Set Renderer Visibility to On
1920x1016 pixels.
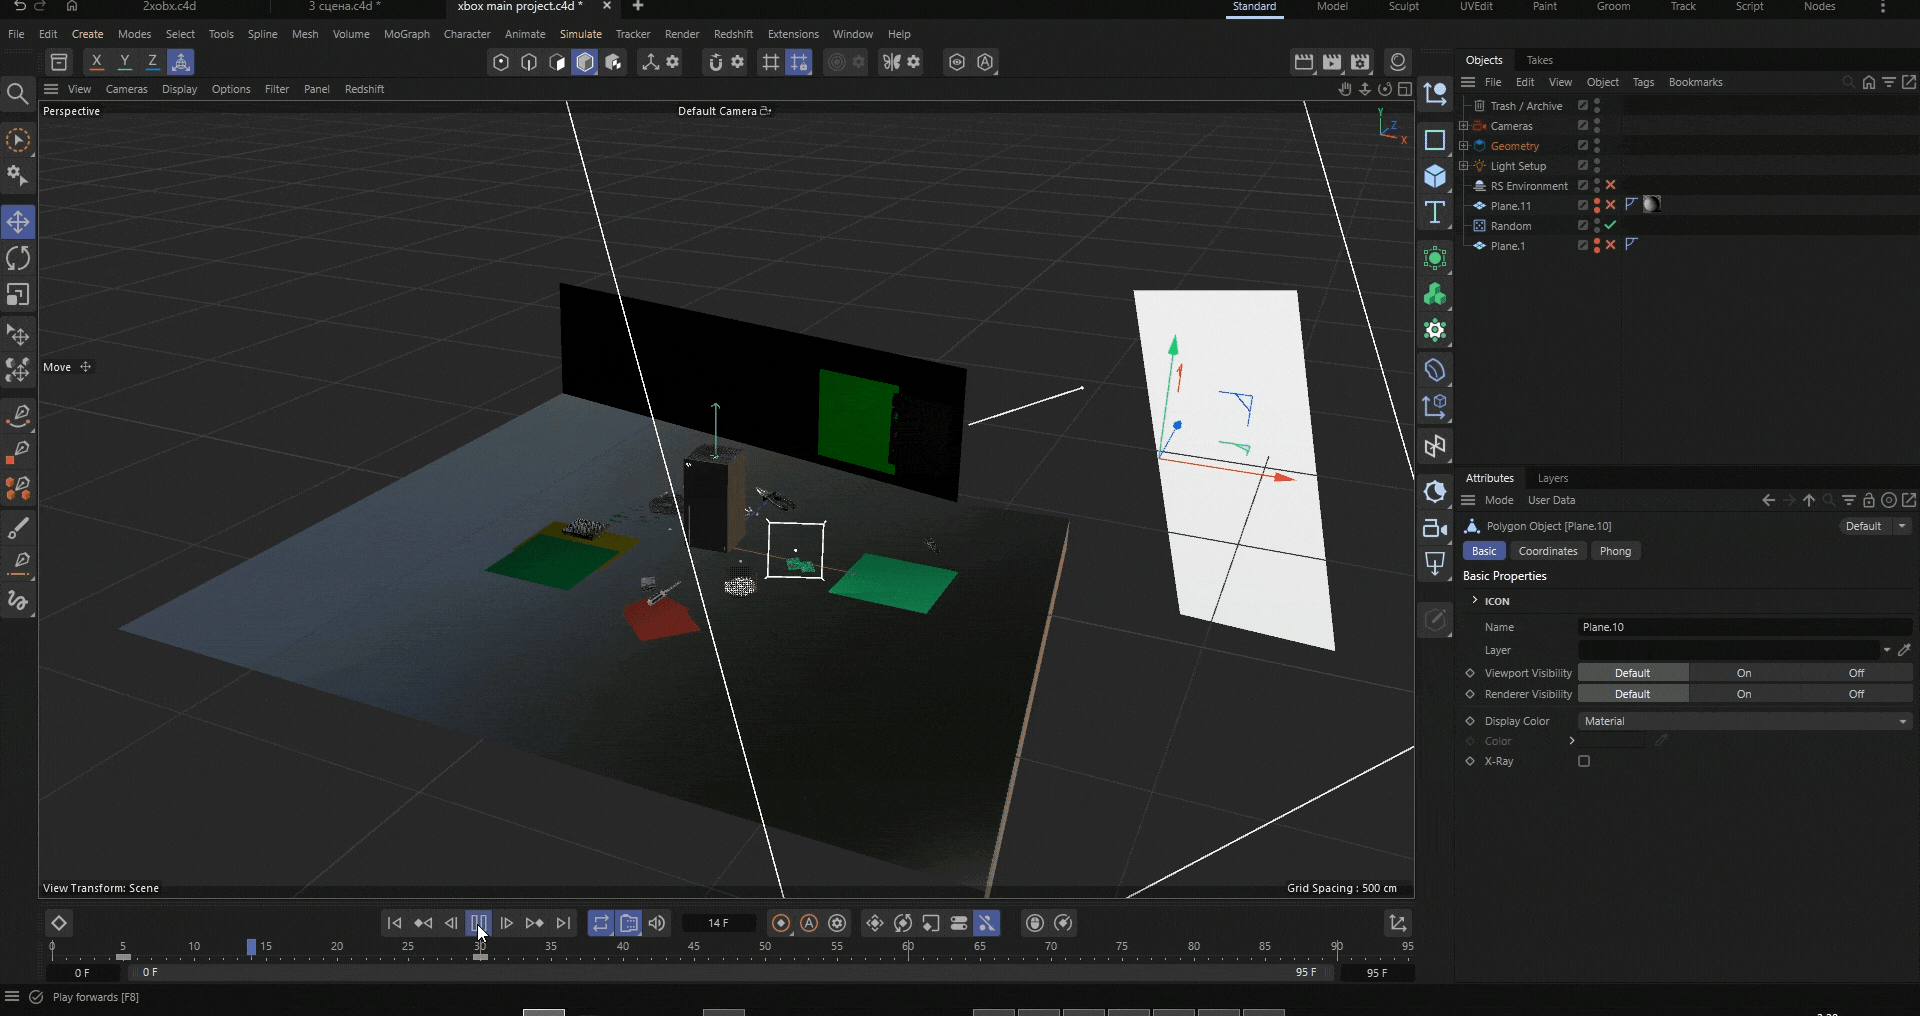[x=1744, y=694]
